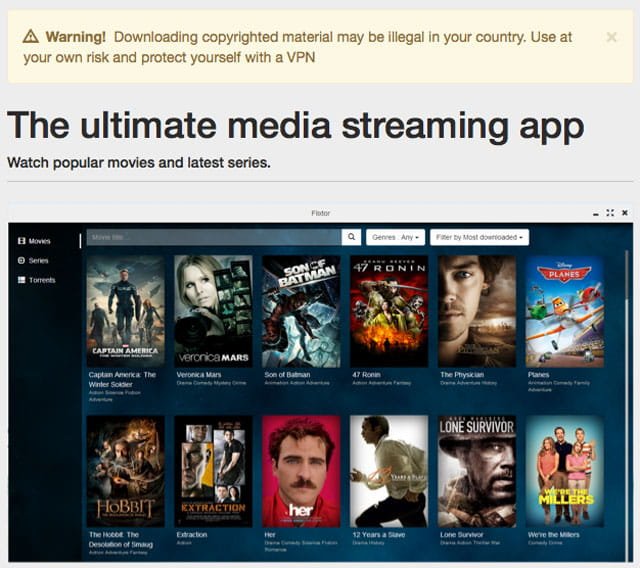Image resolution: width=640 pixels, height=568 pixels.
Task: Select the Captain America poster
Action: [x=126, y=311]
